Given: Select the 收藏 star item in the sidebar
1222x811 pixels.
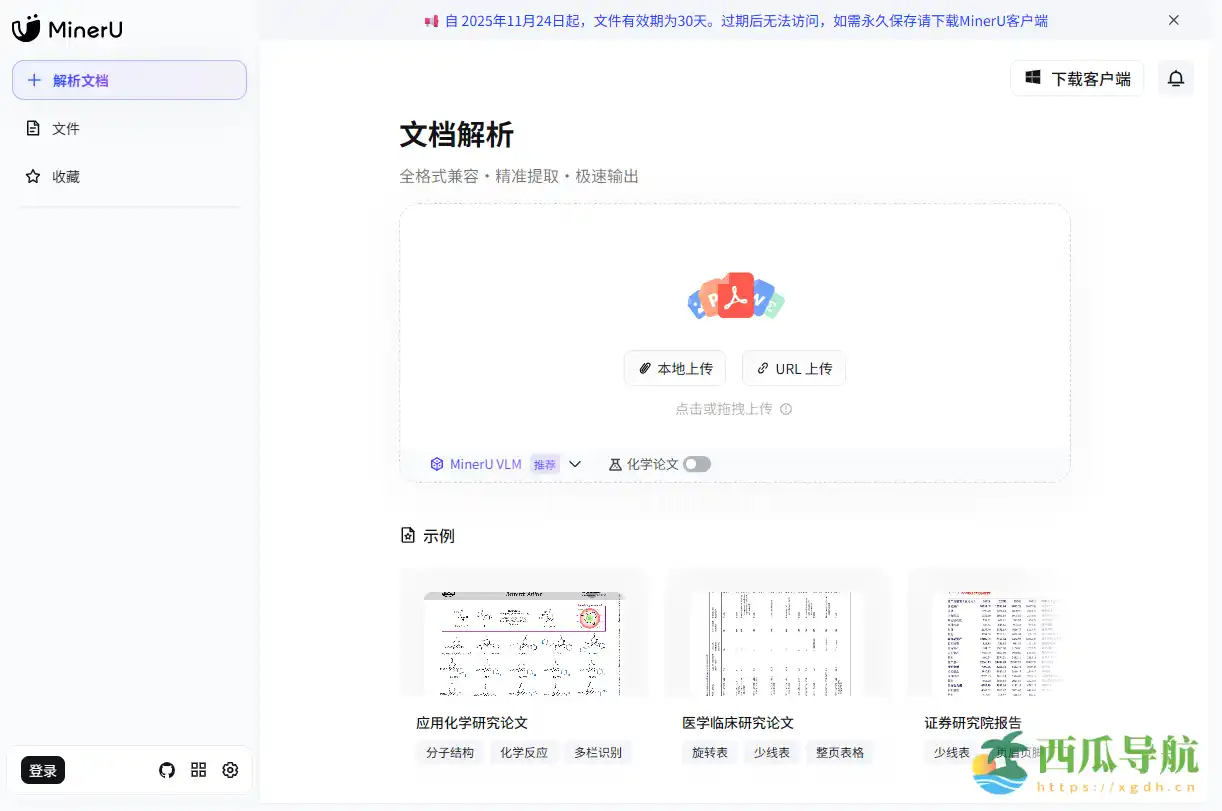Looking at the screenshot, I should (64, 176).
